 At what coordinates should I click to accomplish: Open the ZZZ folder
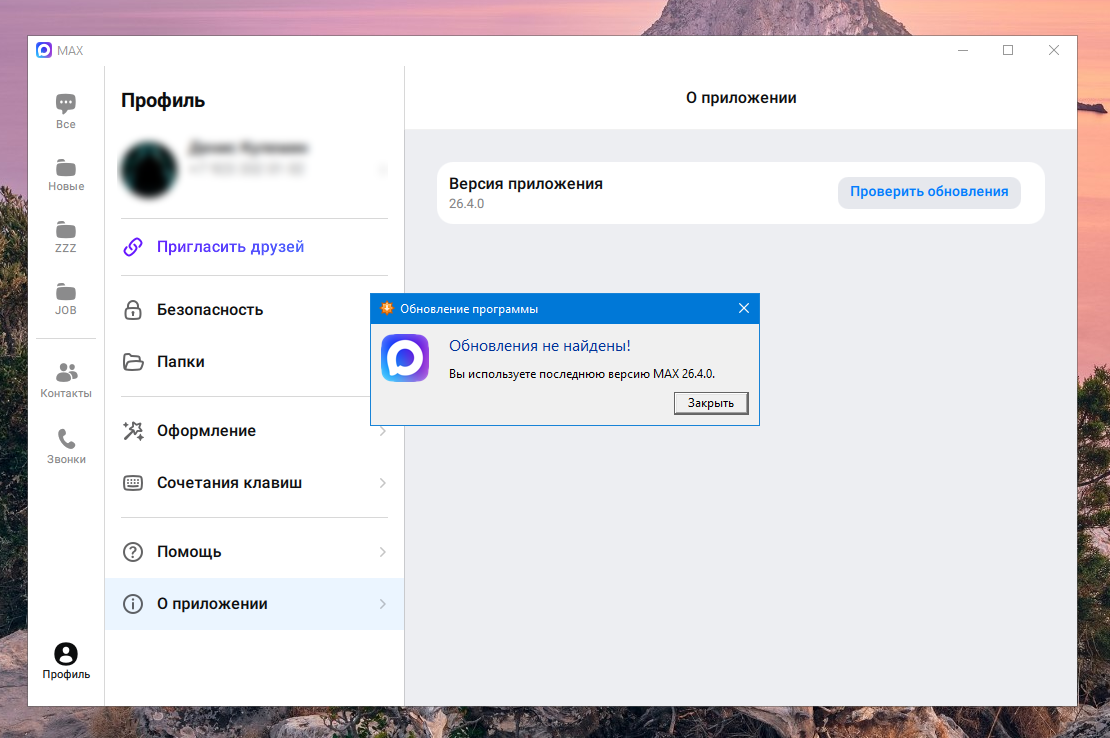click(x=66, y=237)
